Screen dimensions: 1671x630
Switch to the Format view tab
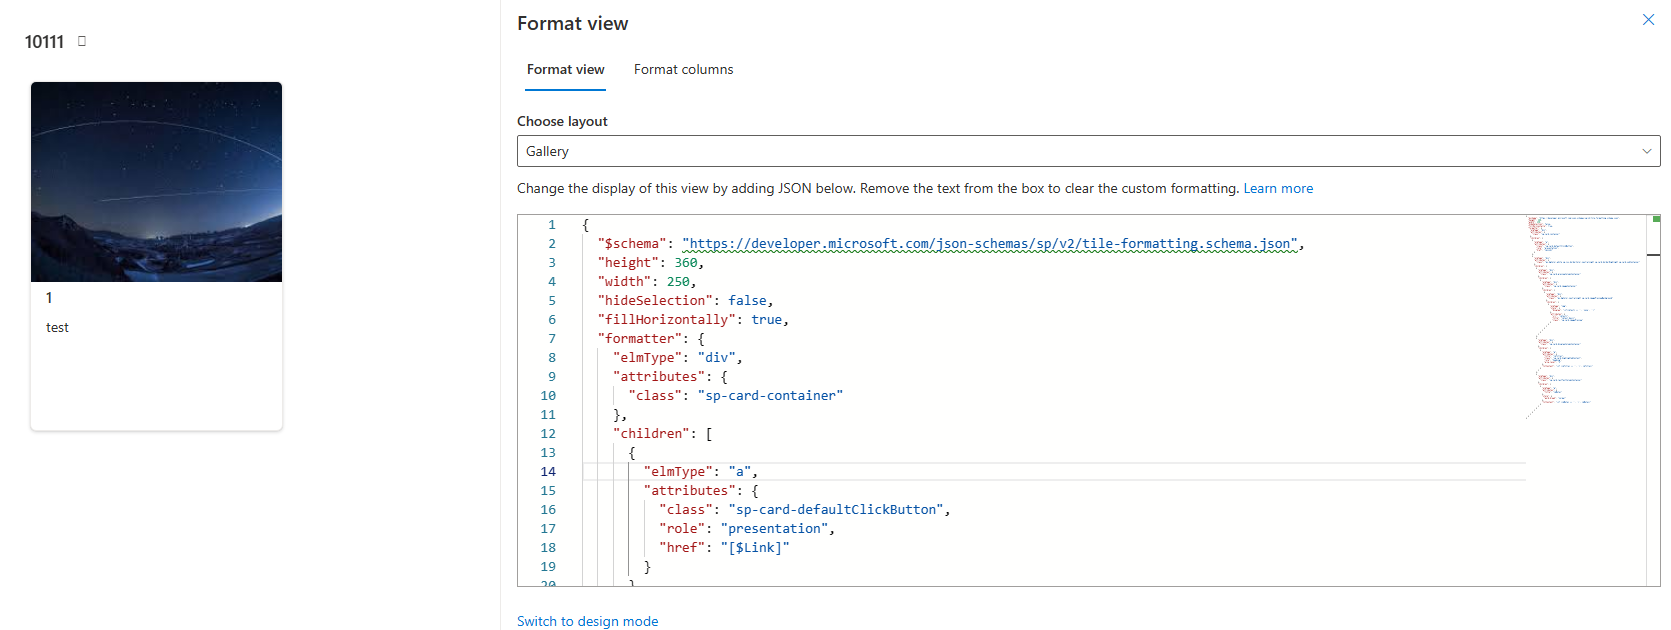(565, 69)
